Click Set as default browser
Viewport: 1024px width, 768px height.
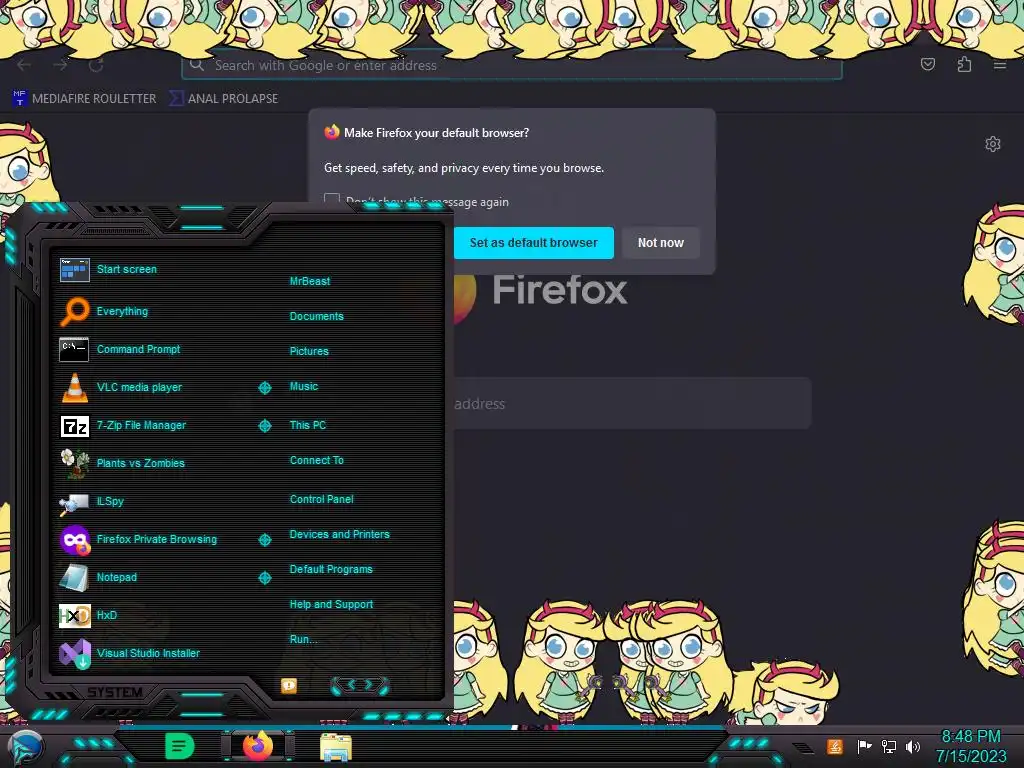(533, 243)
